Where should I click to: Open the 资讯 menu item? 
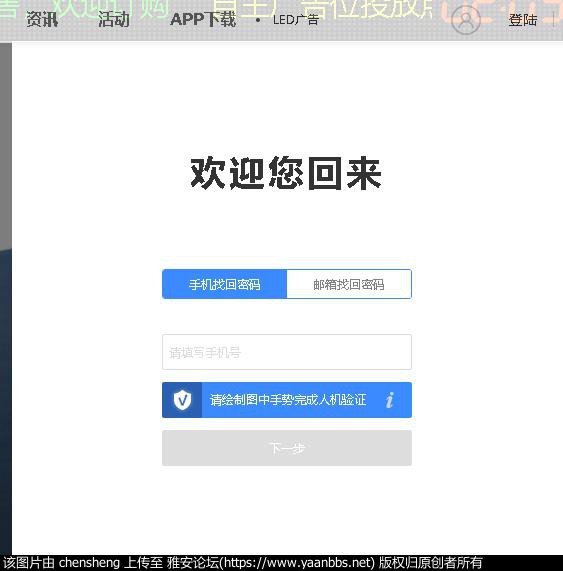coord(42,20)
